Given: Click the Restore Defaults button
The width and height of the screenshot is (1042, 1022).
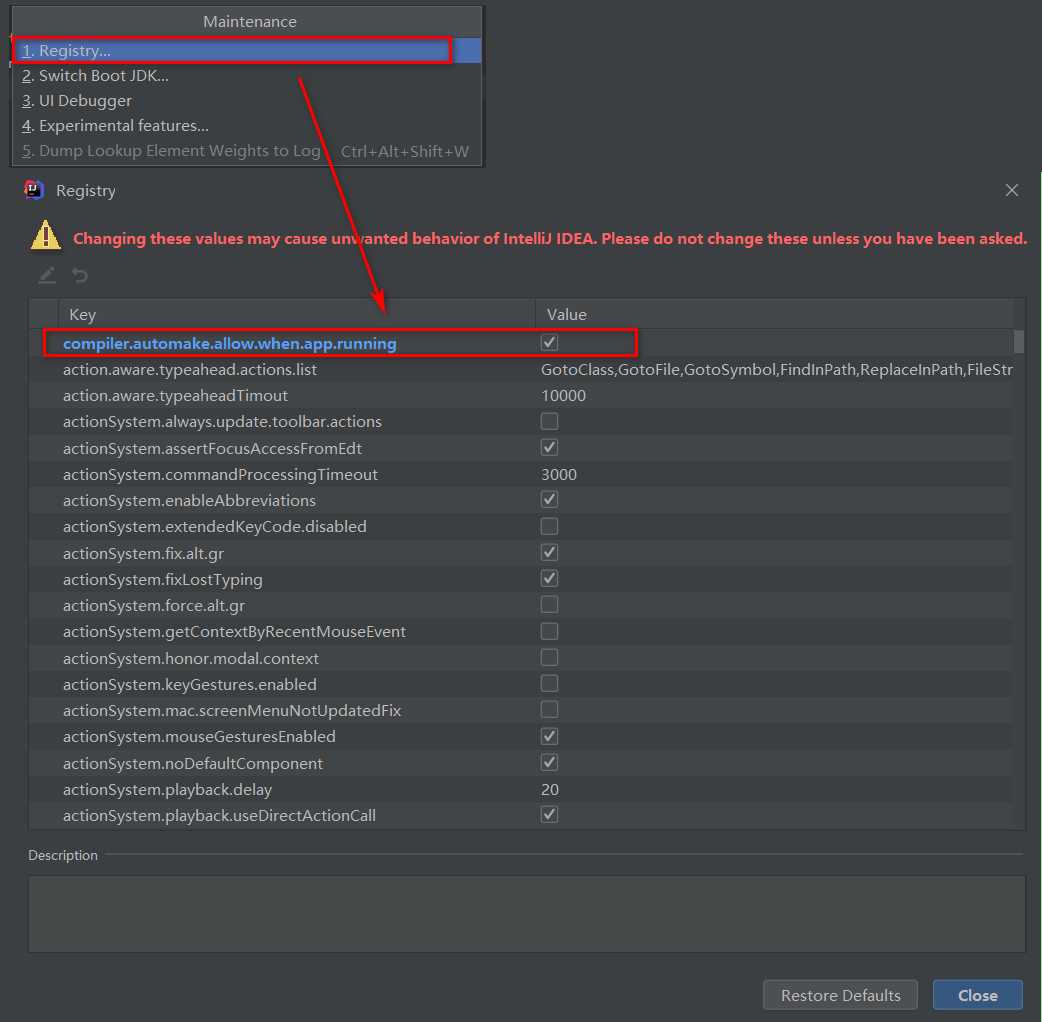Looking at the screenshot, I should point(841,995).
